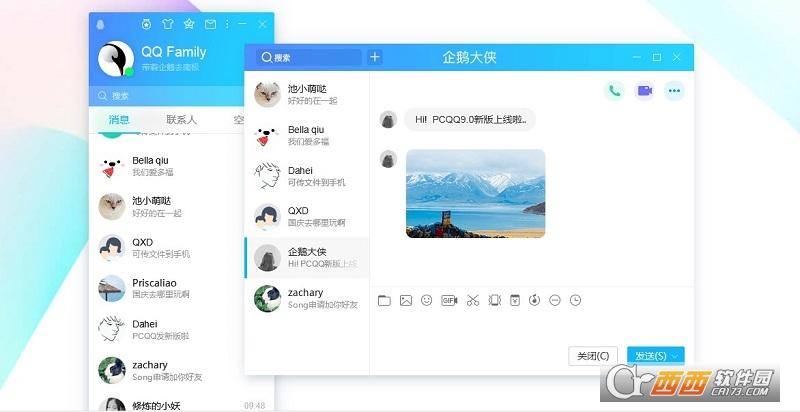Screen dimensions: 800x412
Task: Start a voice call with 企鹅大侠
Action: pos(614,91)
